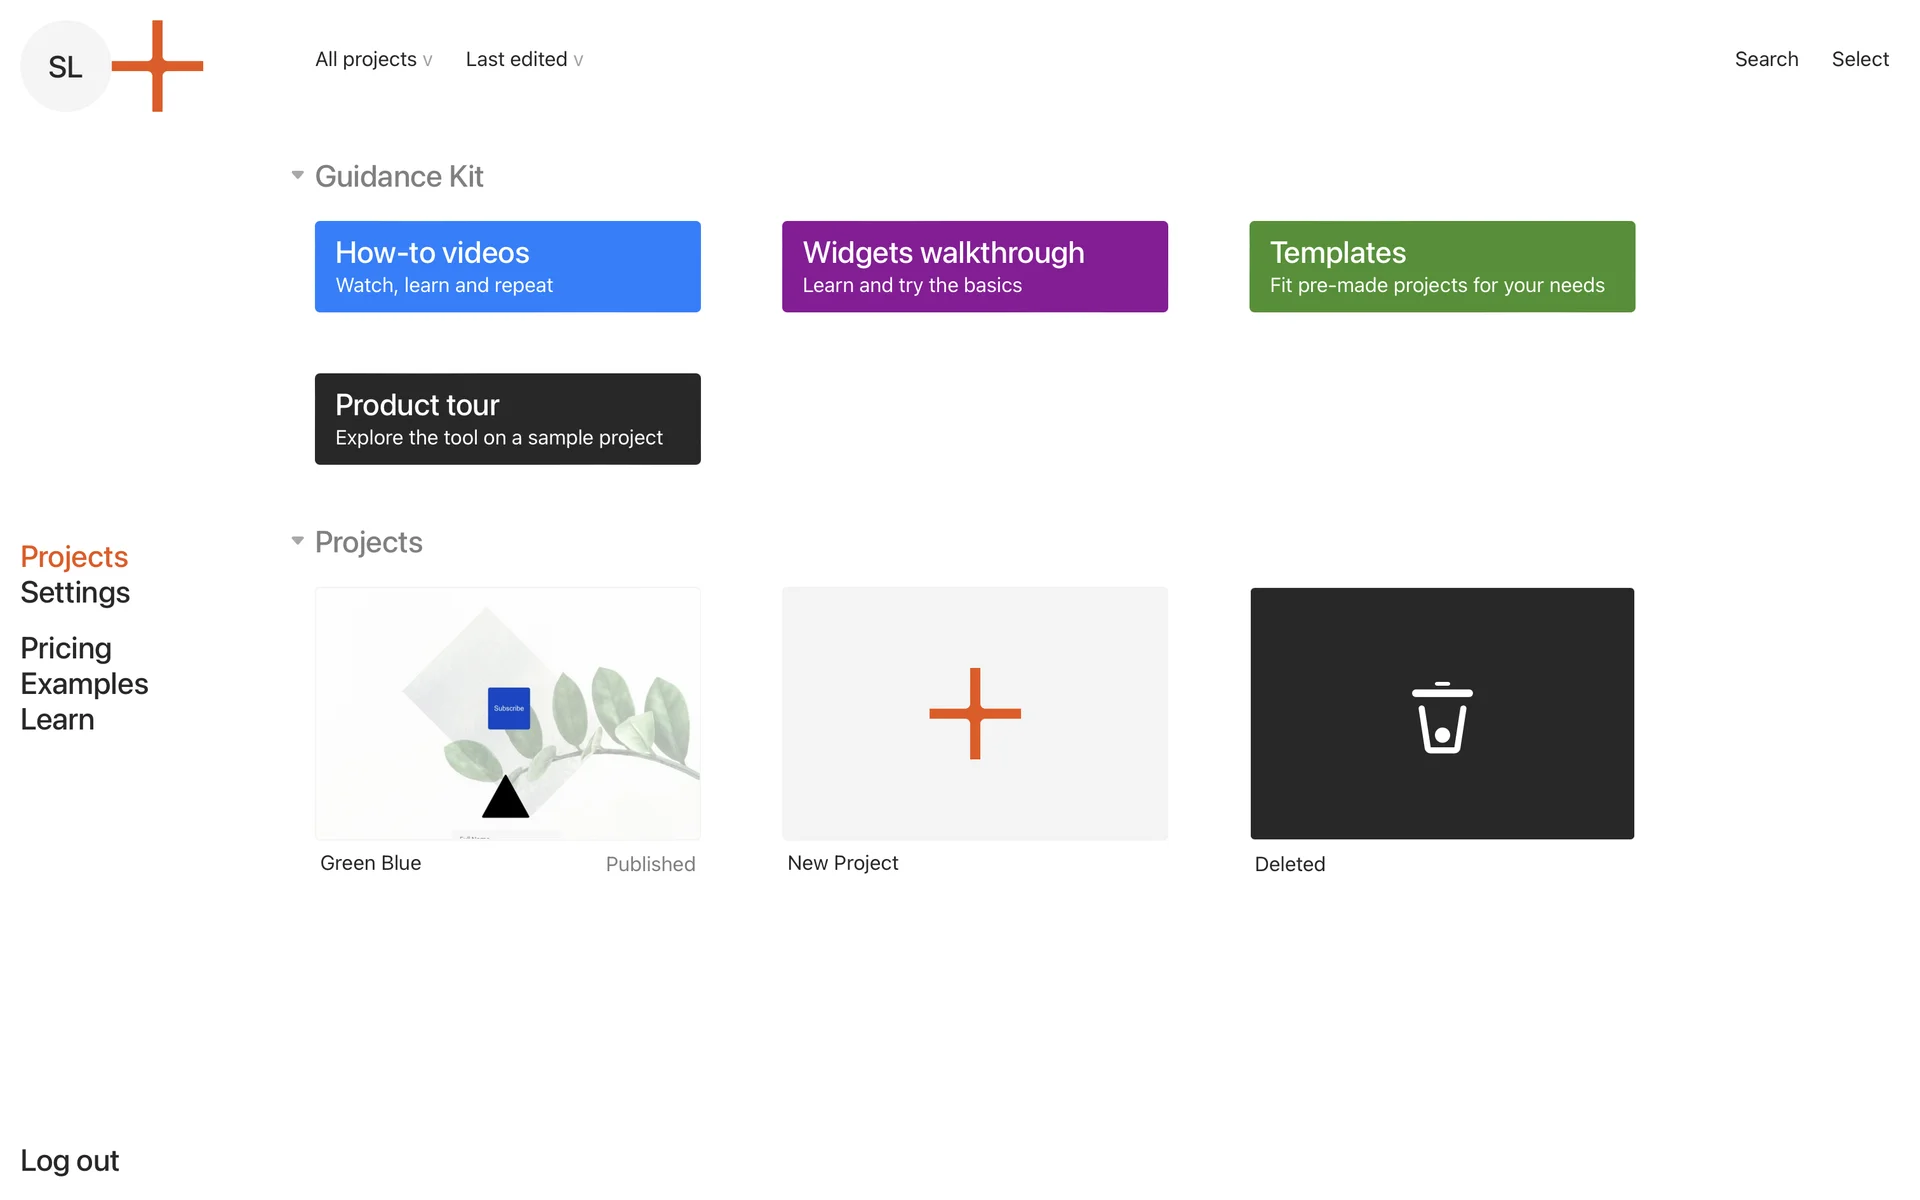Go to Settings in sidebar

(x=75, y=592)
